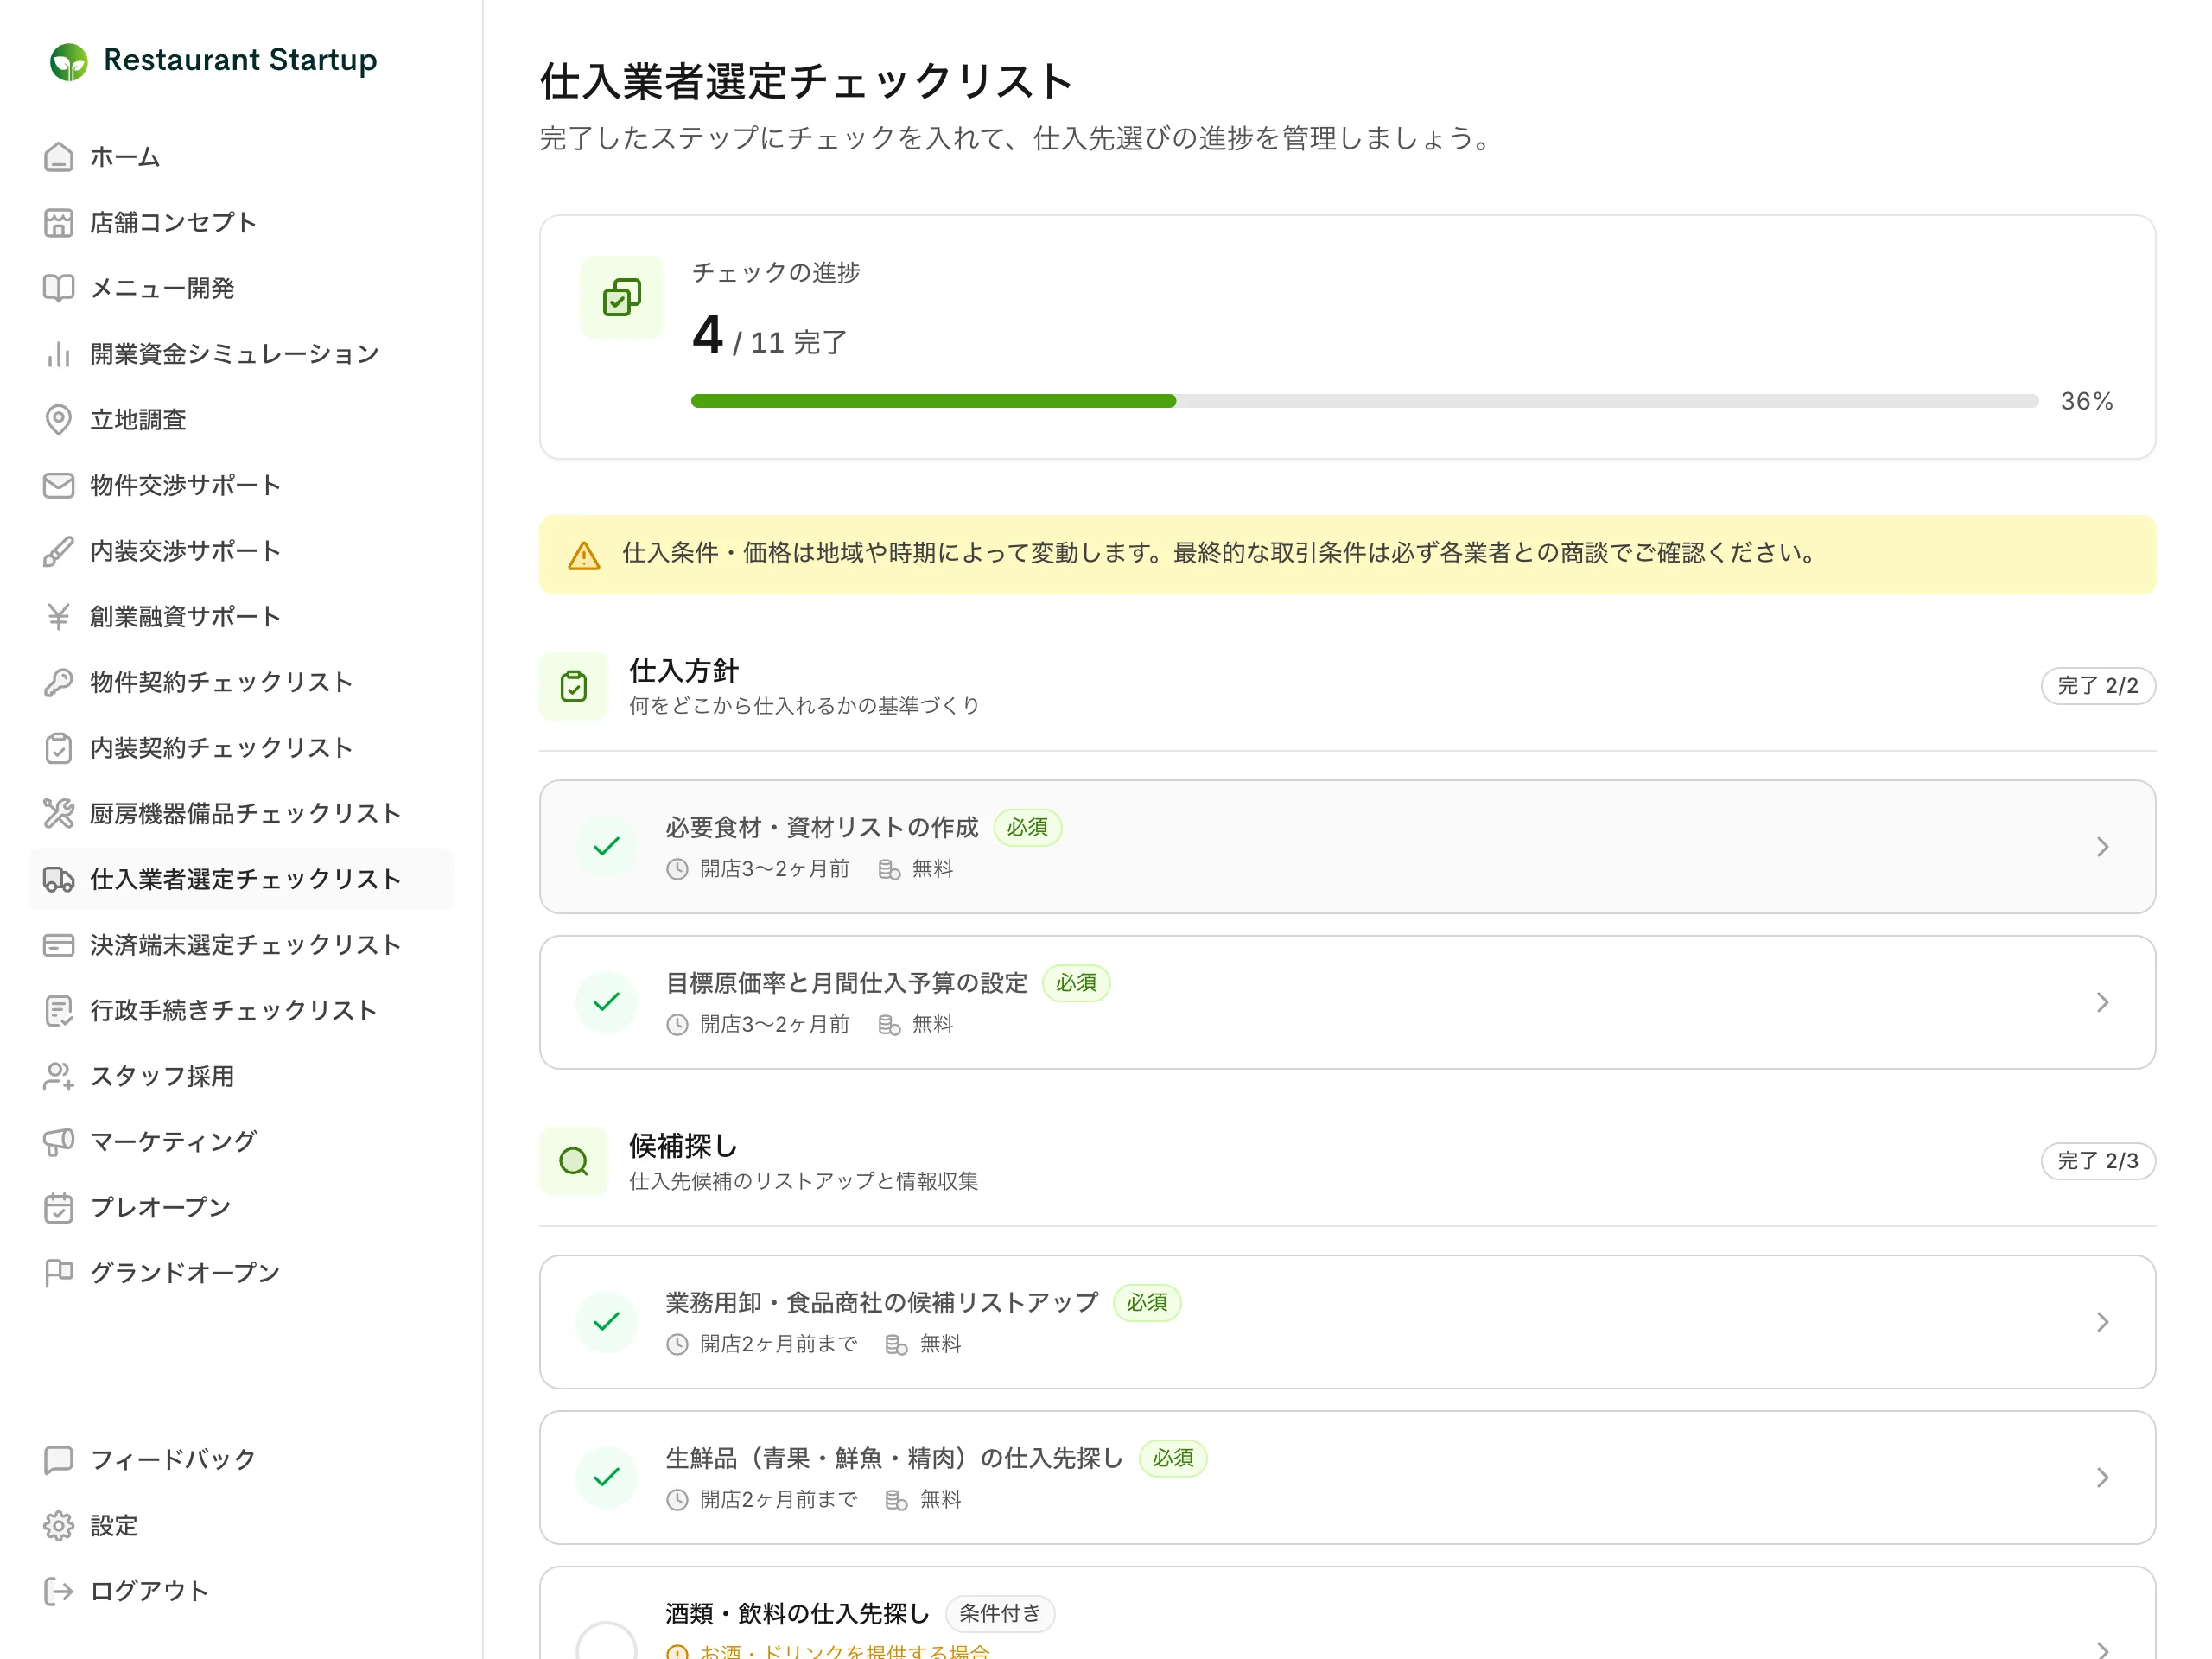Click the 必須 tag on 生鮮品の仕入先探し

point(1173,1458)
